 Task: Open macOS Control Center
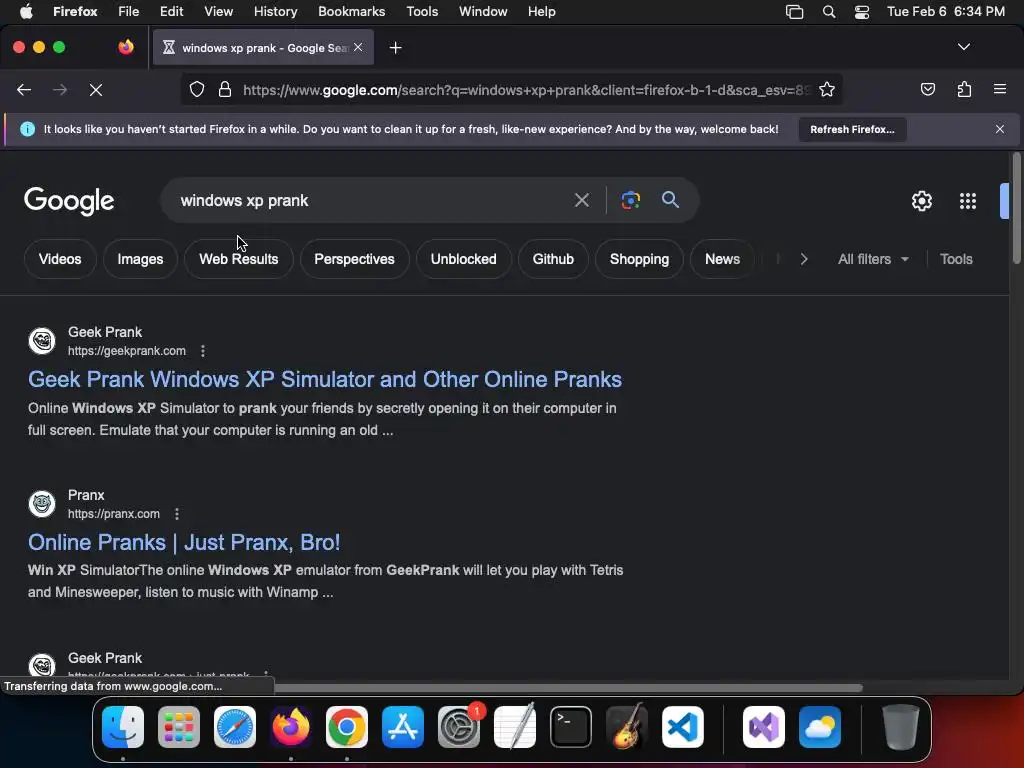(x=861, y=12)
